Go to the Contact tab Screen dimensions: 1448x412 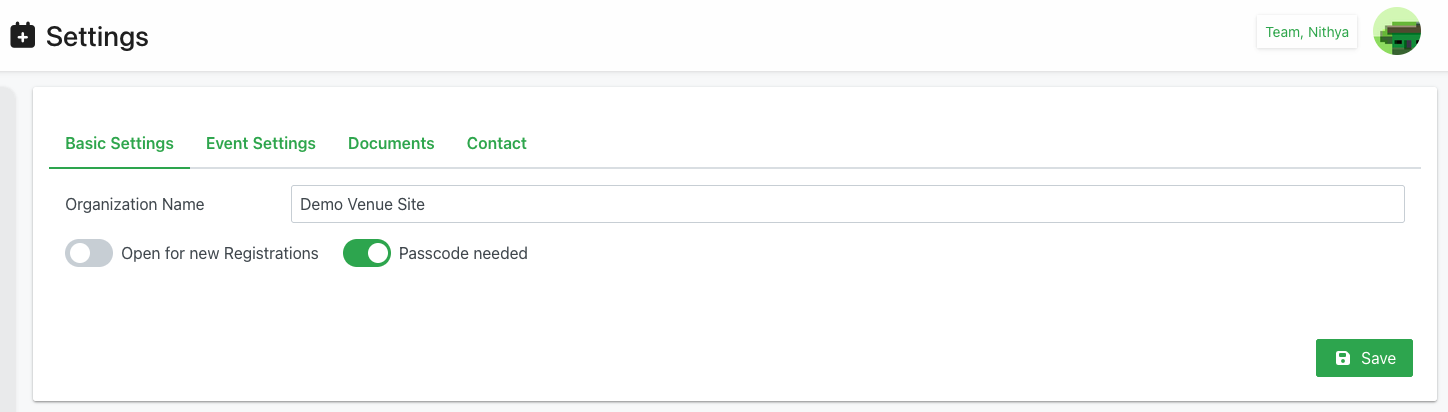pos(497,143)
